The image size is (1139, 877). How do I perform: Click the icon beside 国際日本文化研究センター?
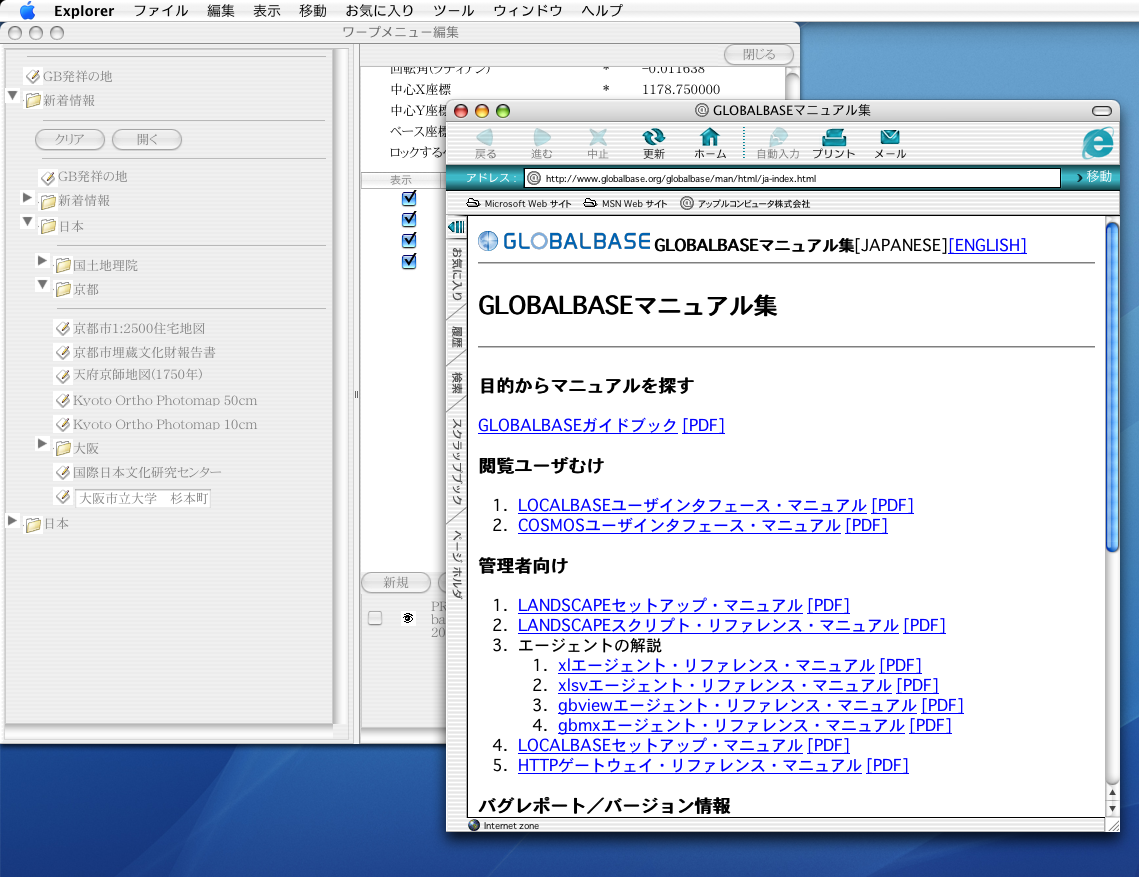(x=63, y=472)
